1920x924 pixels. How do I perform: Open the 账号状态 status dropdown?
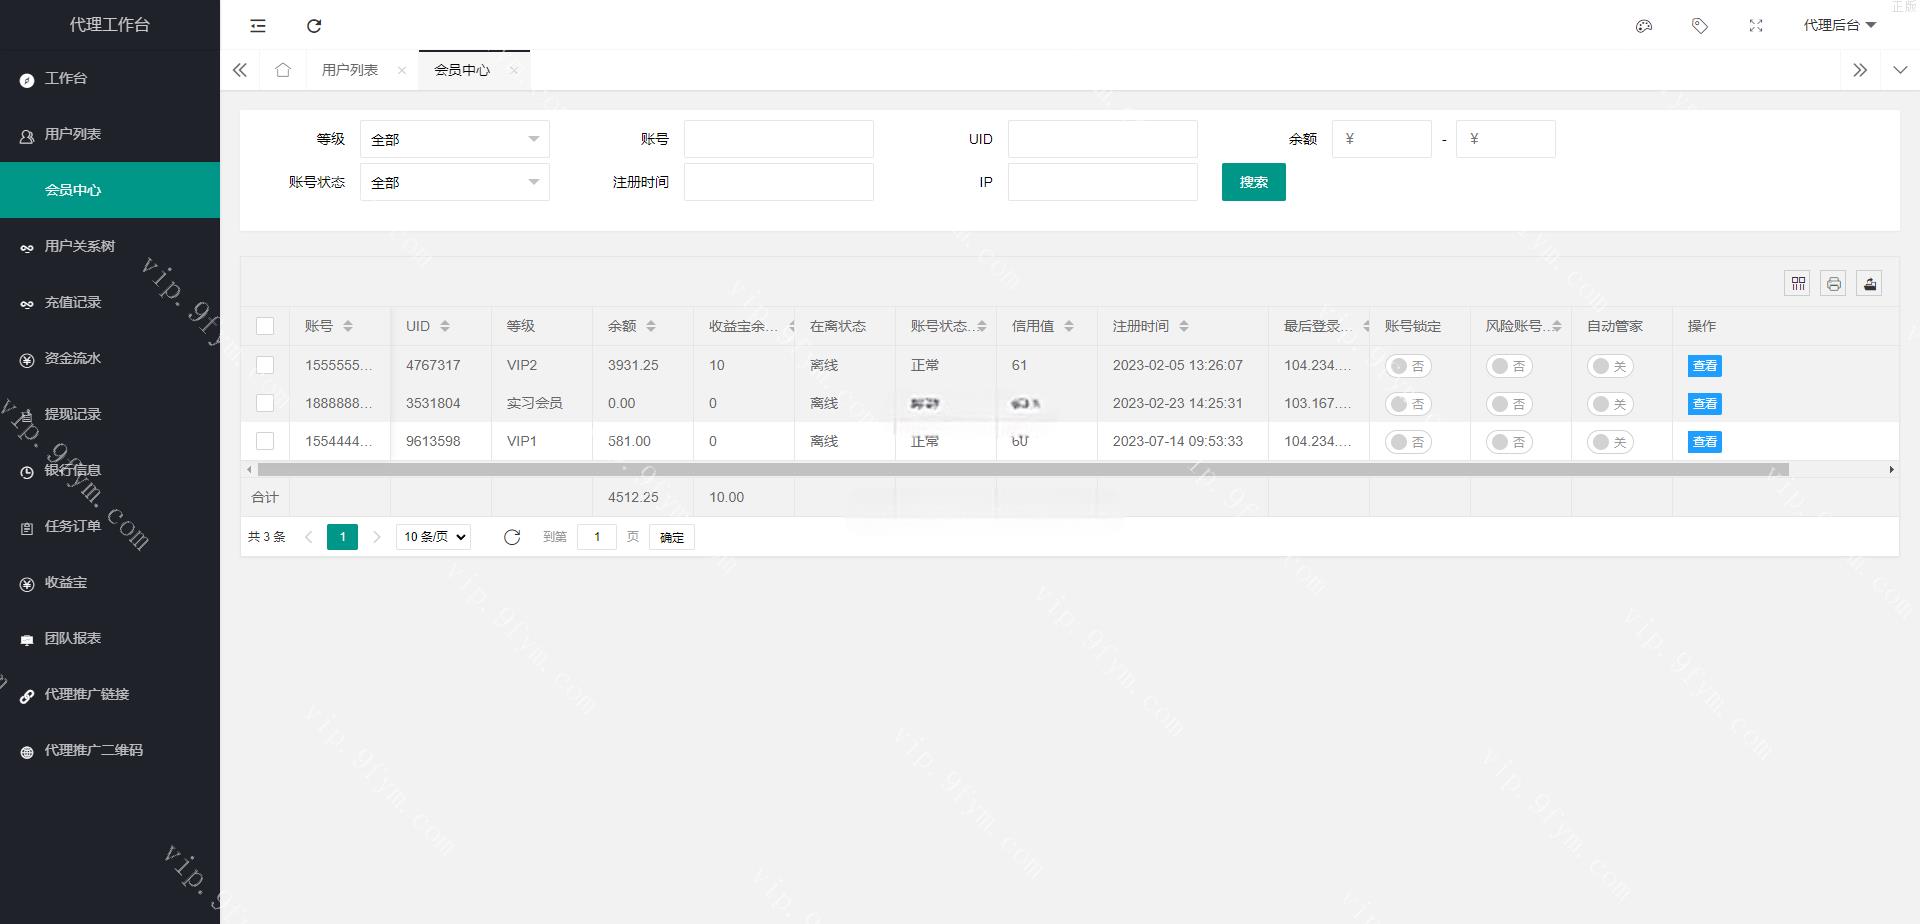(x=454, y=182)
